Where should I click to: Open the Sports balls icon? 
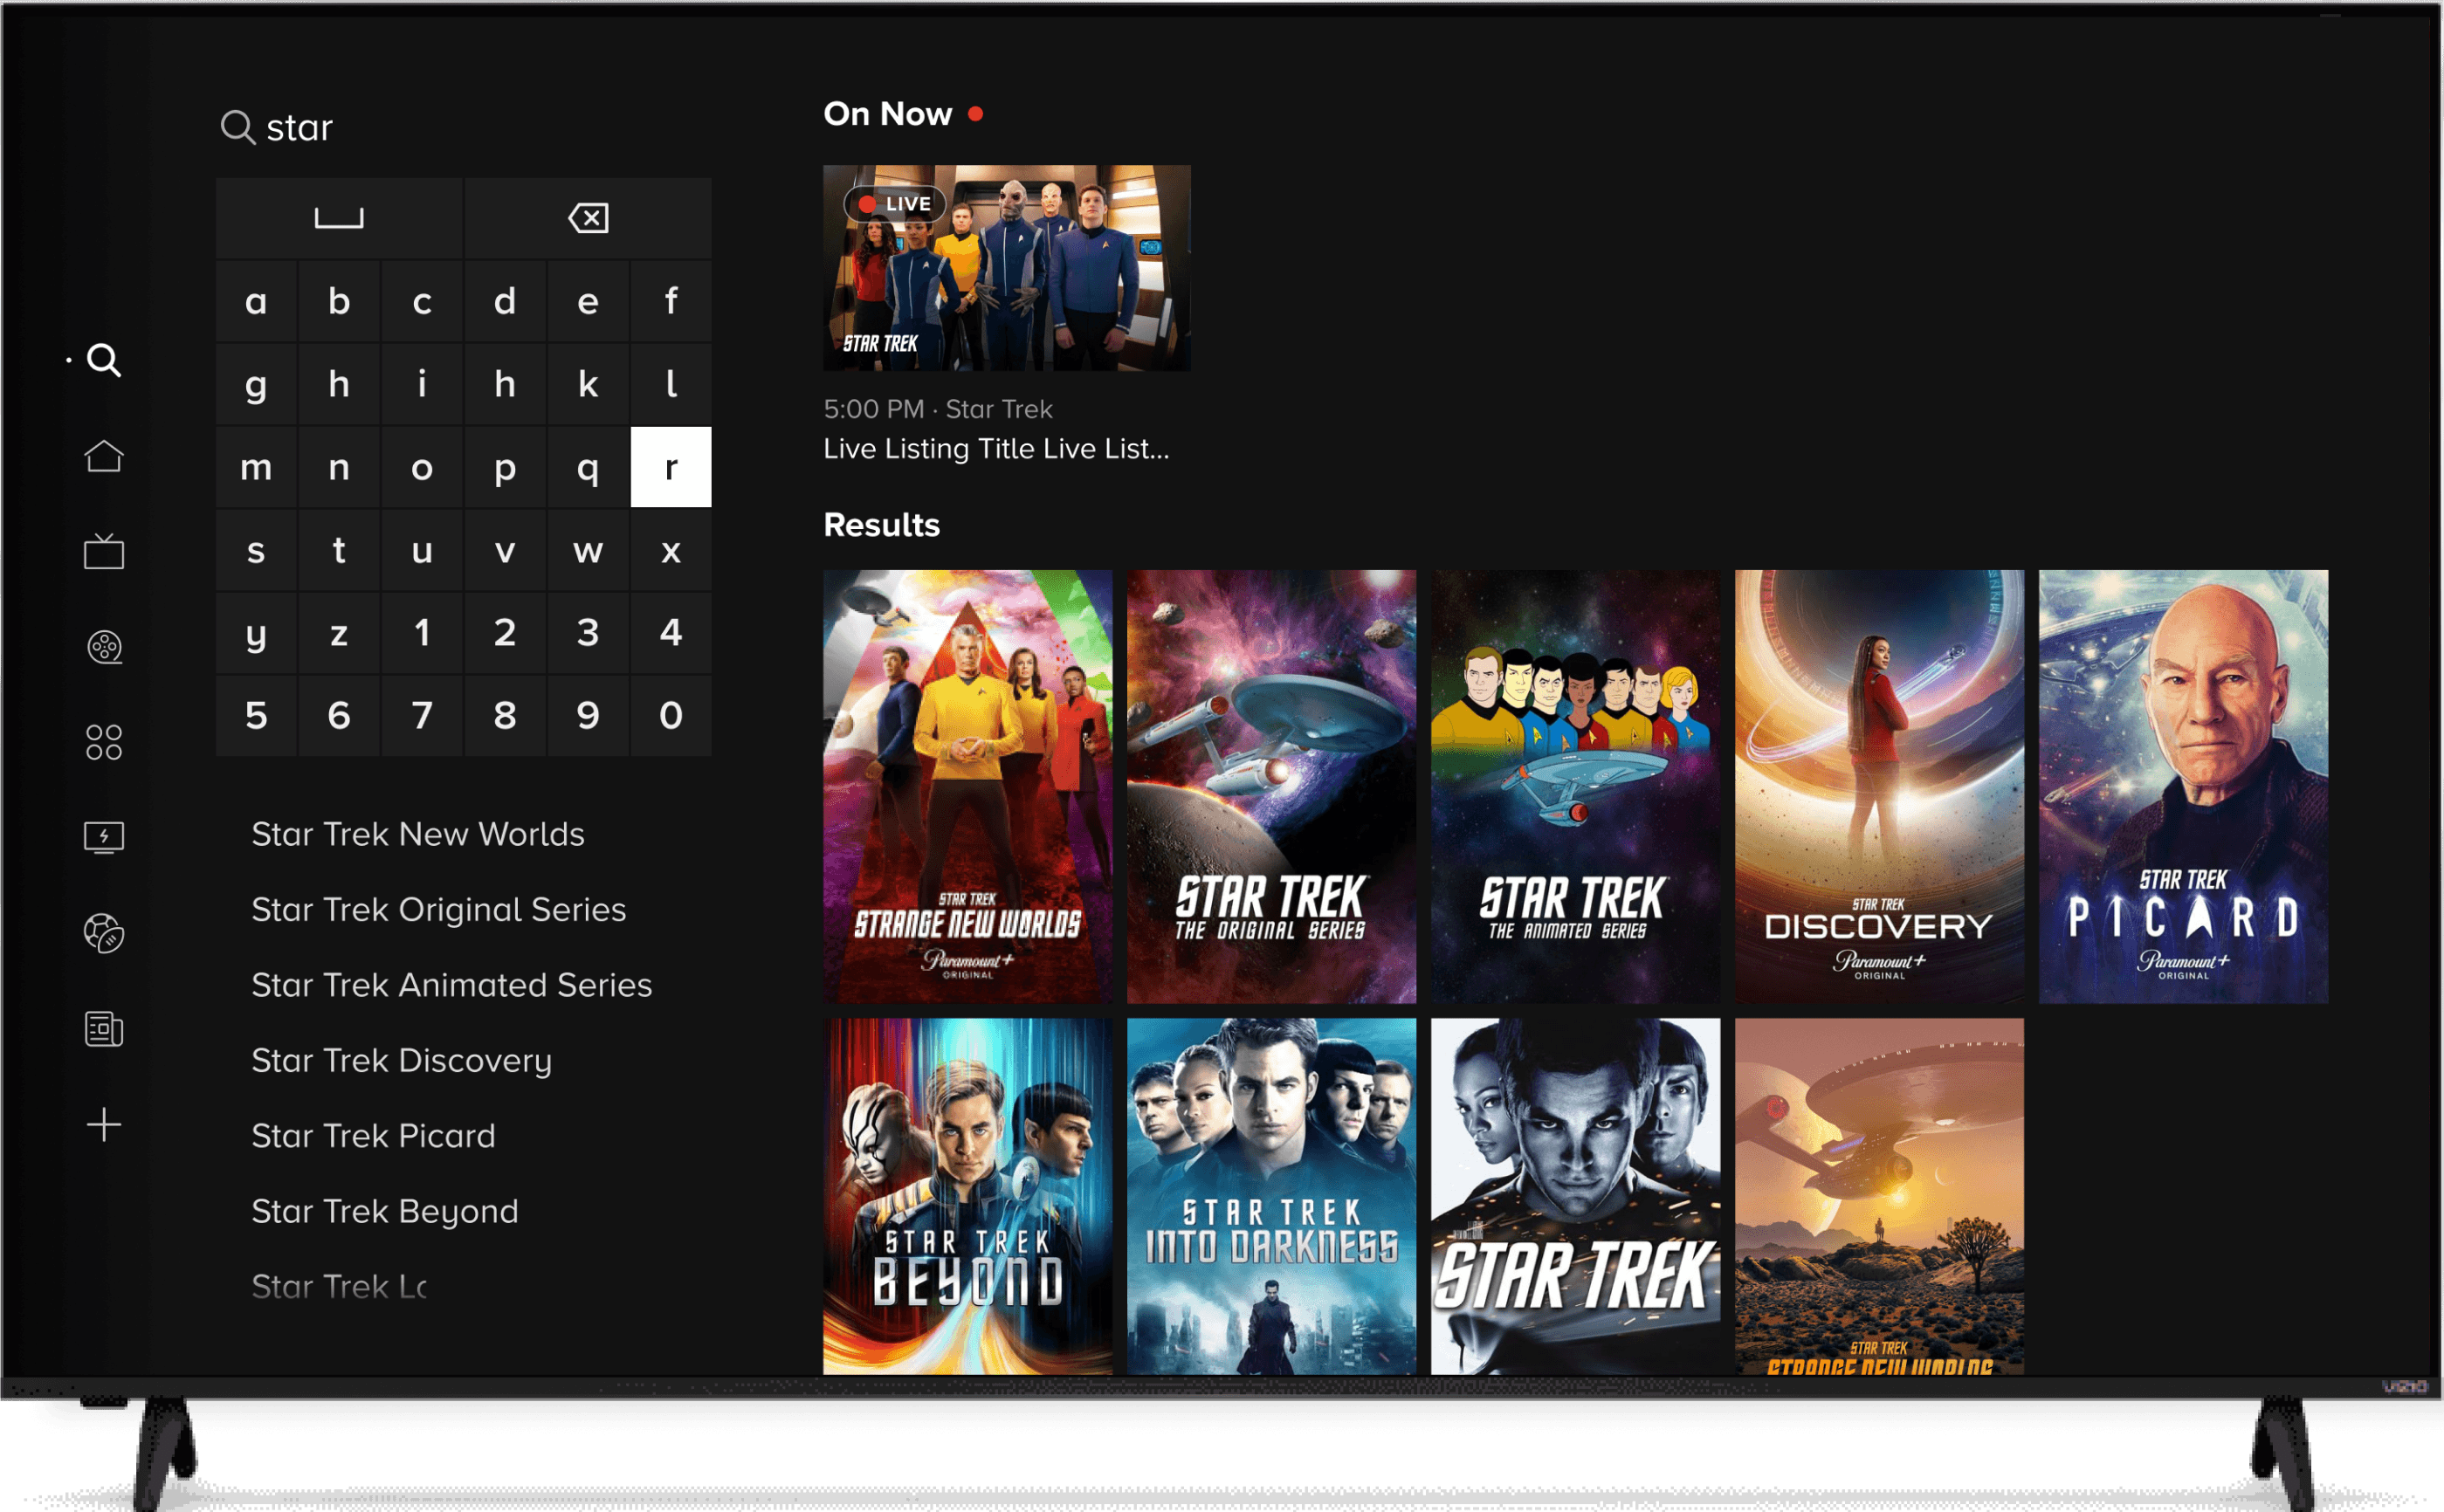[x=104, y=933]
